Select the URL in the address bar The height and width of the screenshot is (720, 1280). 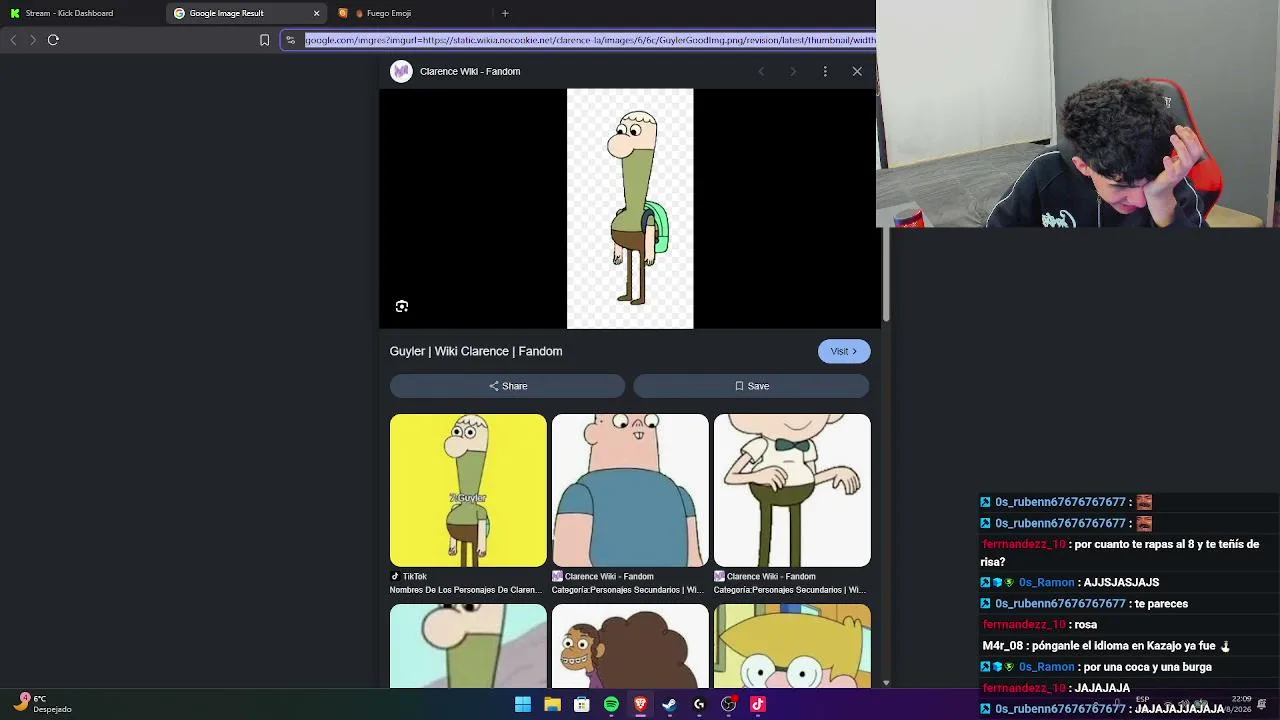590,40
